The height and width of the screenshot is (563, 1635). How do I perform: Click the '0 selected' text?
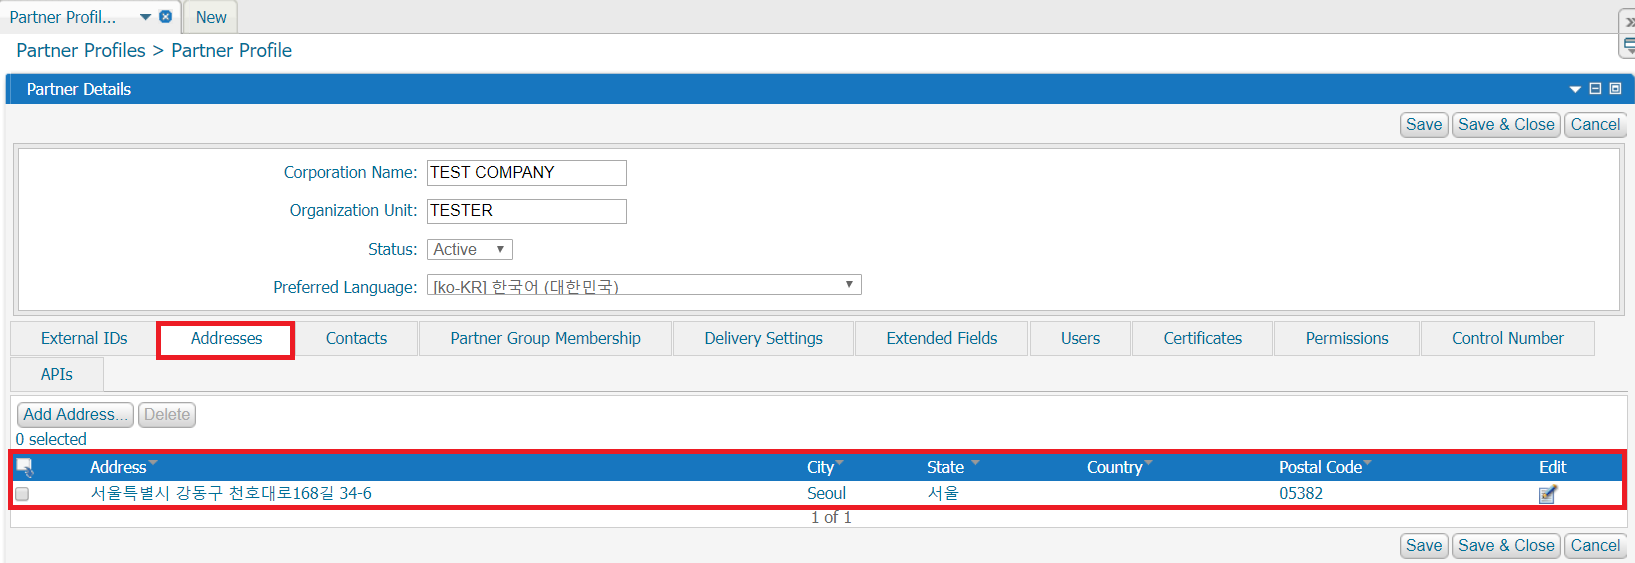tap(51, 439)
